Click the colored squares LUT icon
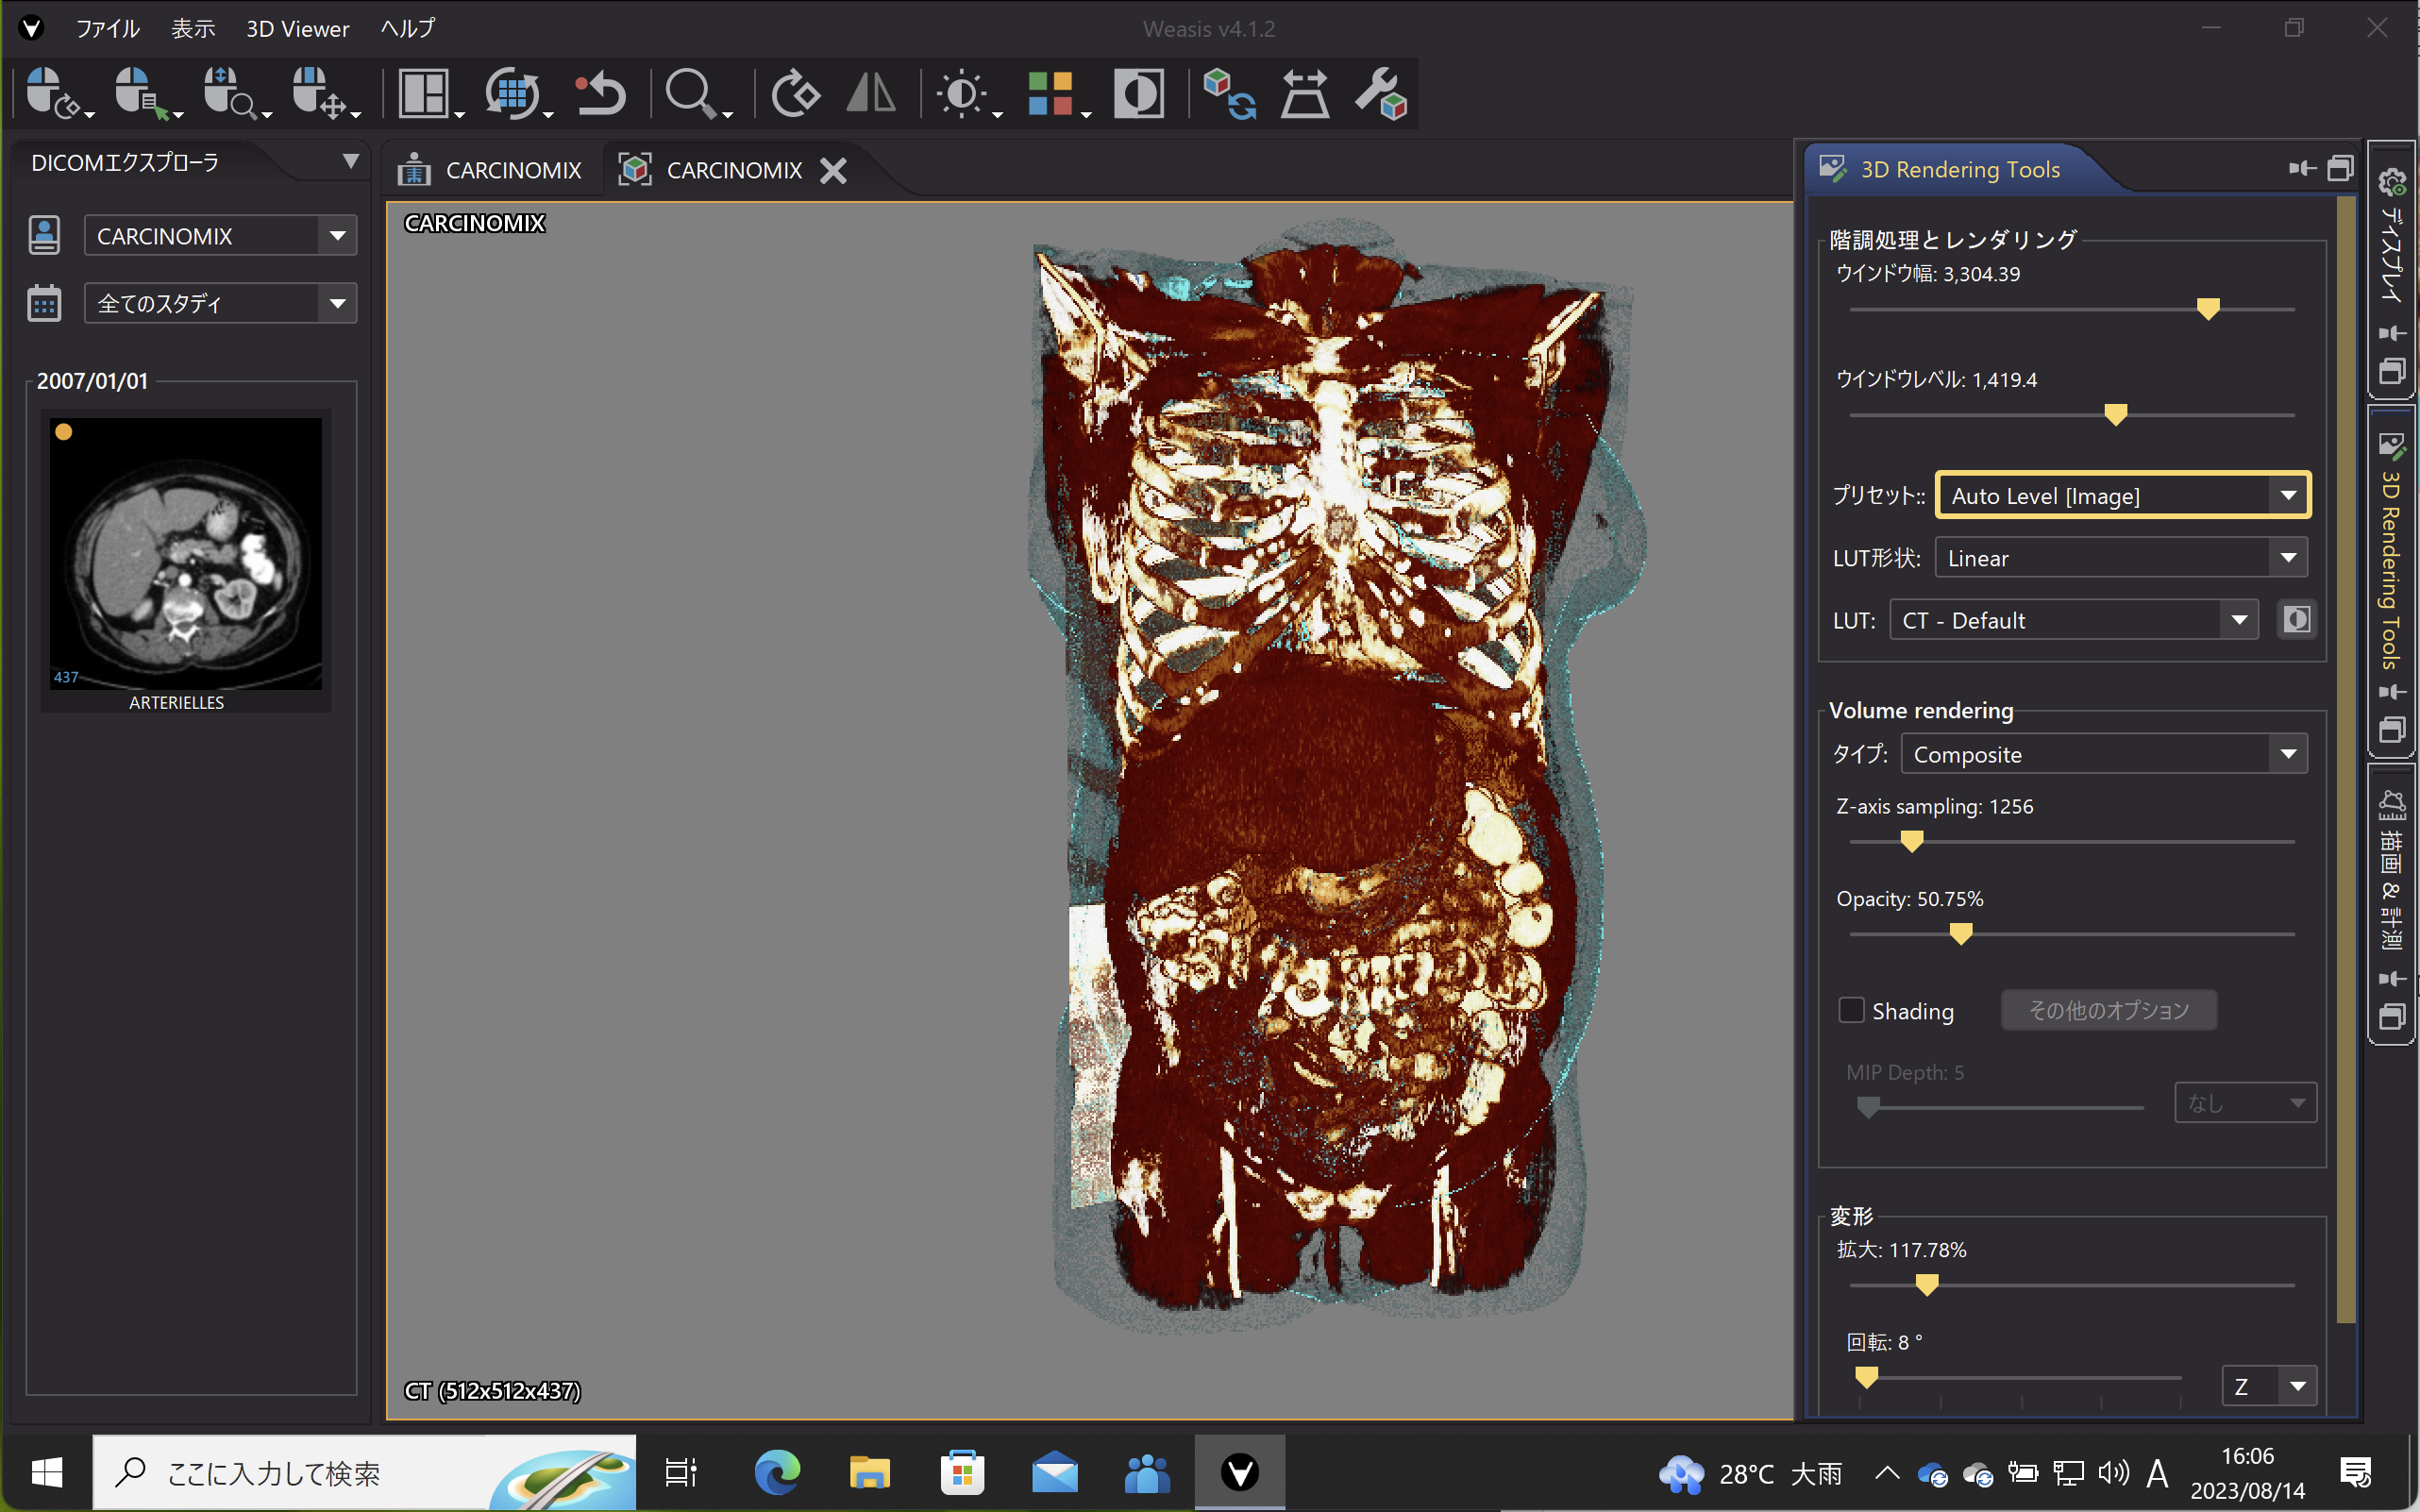 point(1050,94)
